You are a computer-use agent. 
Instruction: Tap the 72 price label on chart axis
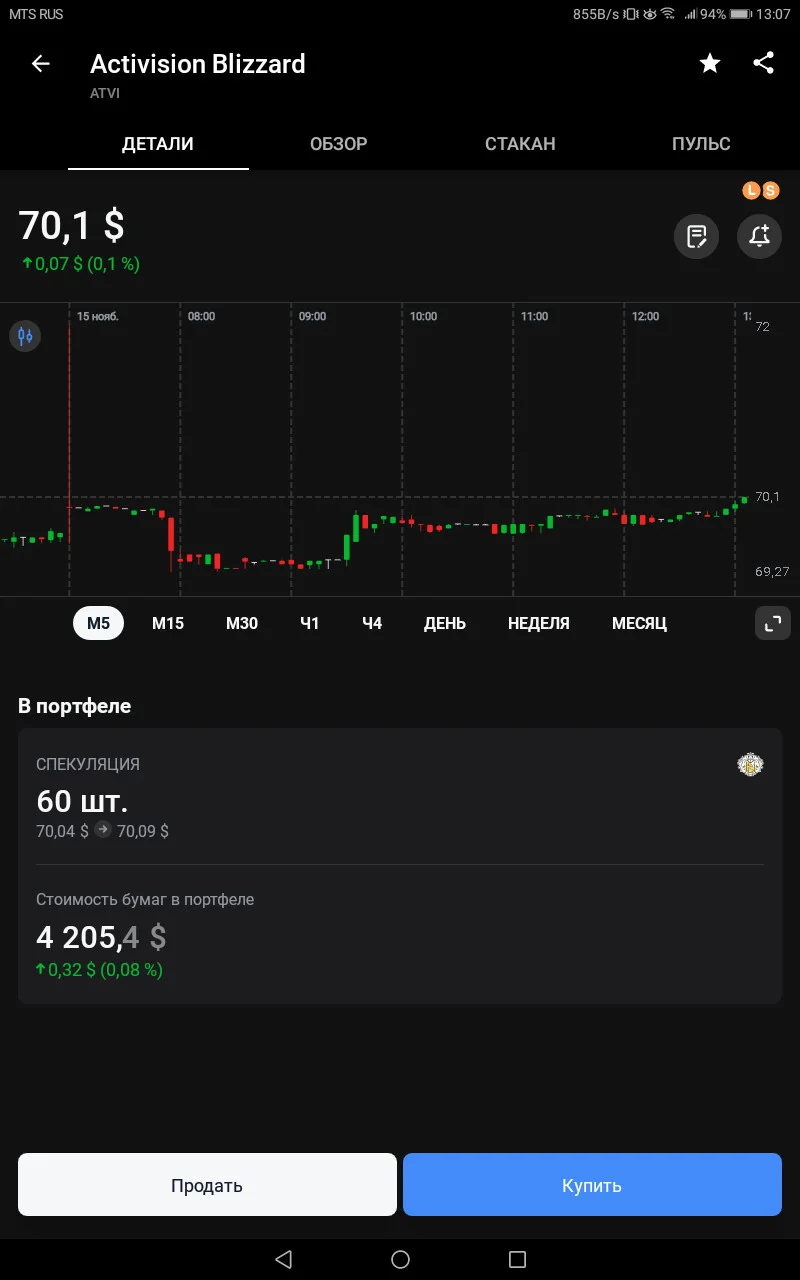tap(763, 327)
